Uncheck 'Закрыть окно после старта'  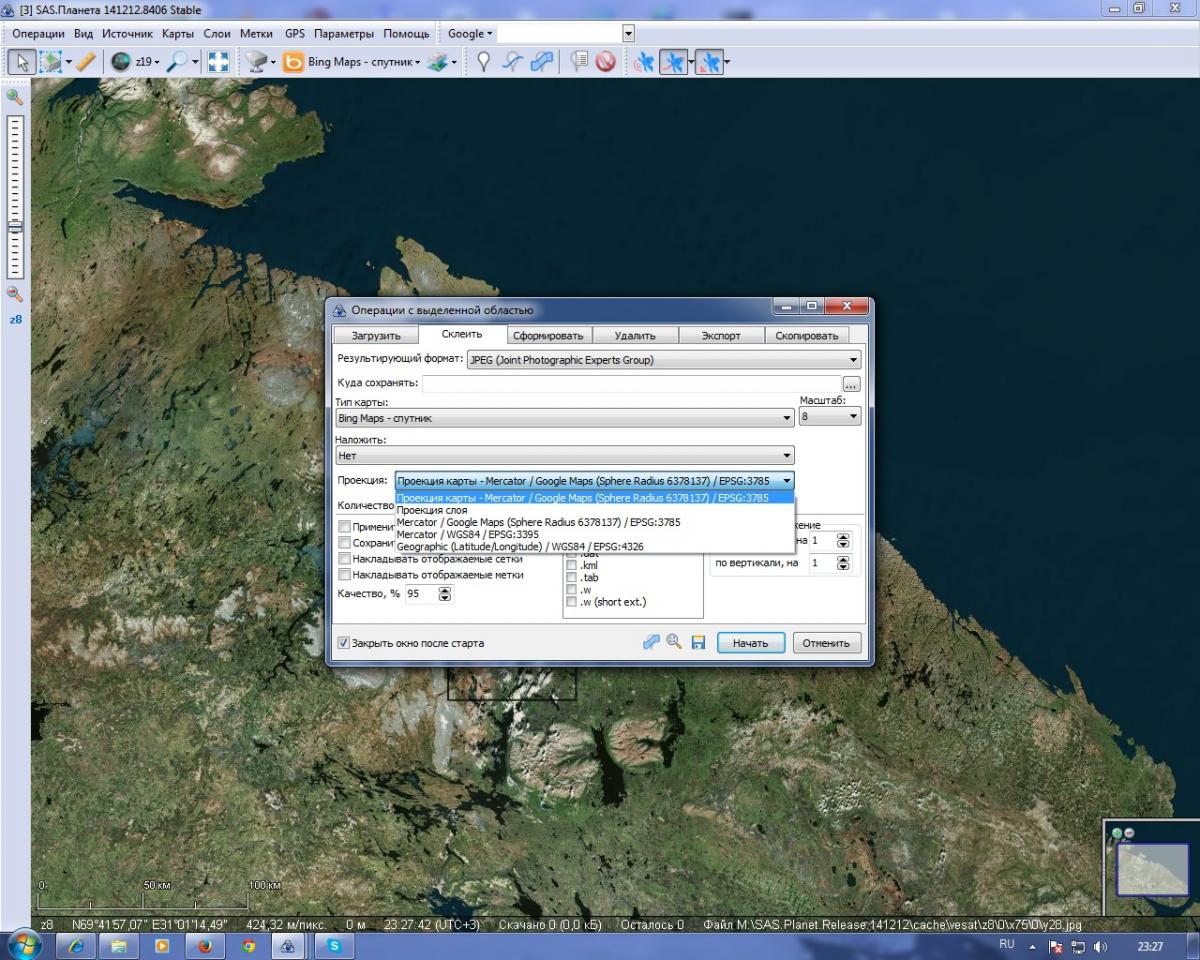coord(344,643)
